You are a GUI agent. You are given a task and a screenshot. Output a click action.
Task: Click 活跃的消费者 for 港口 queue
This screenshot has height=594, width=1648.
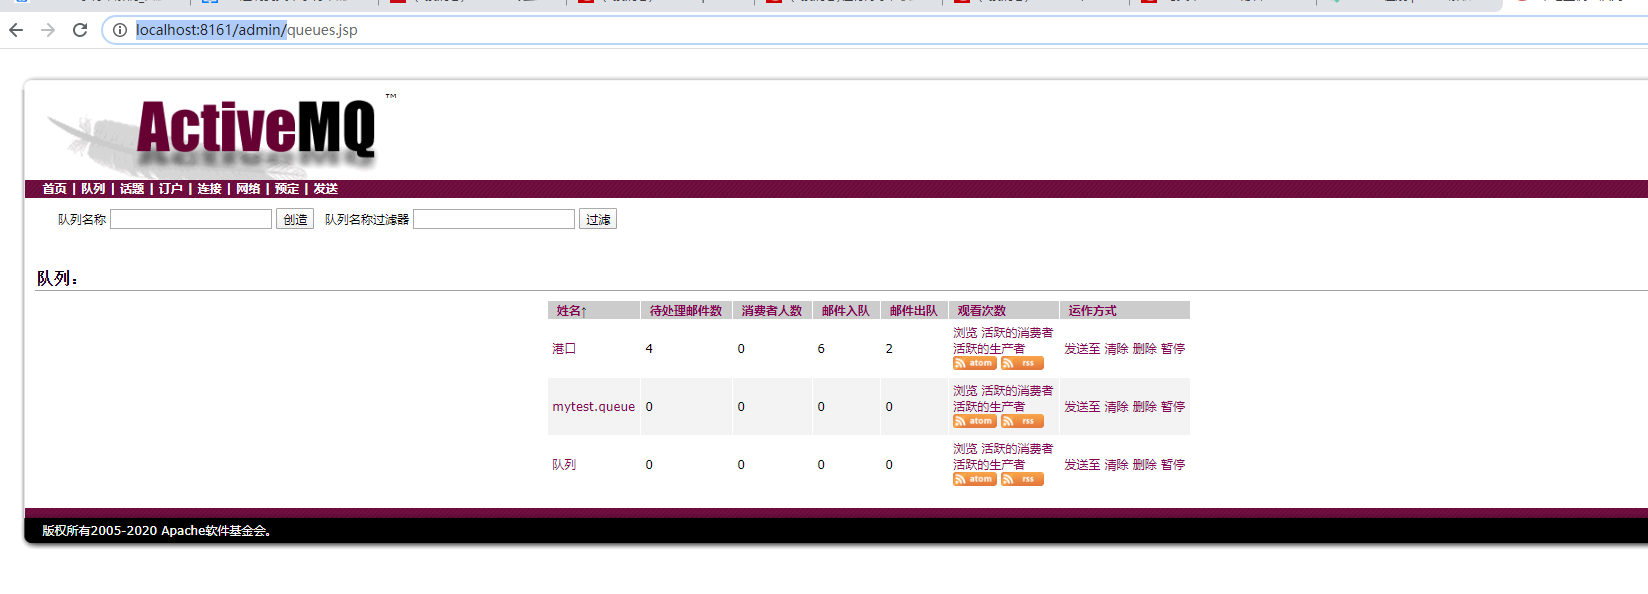point(1017,333)
